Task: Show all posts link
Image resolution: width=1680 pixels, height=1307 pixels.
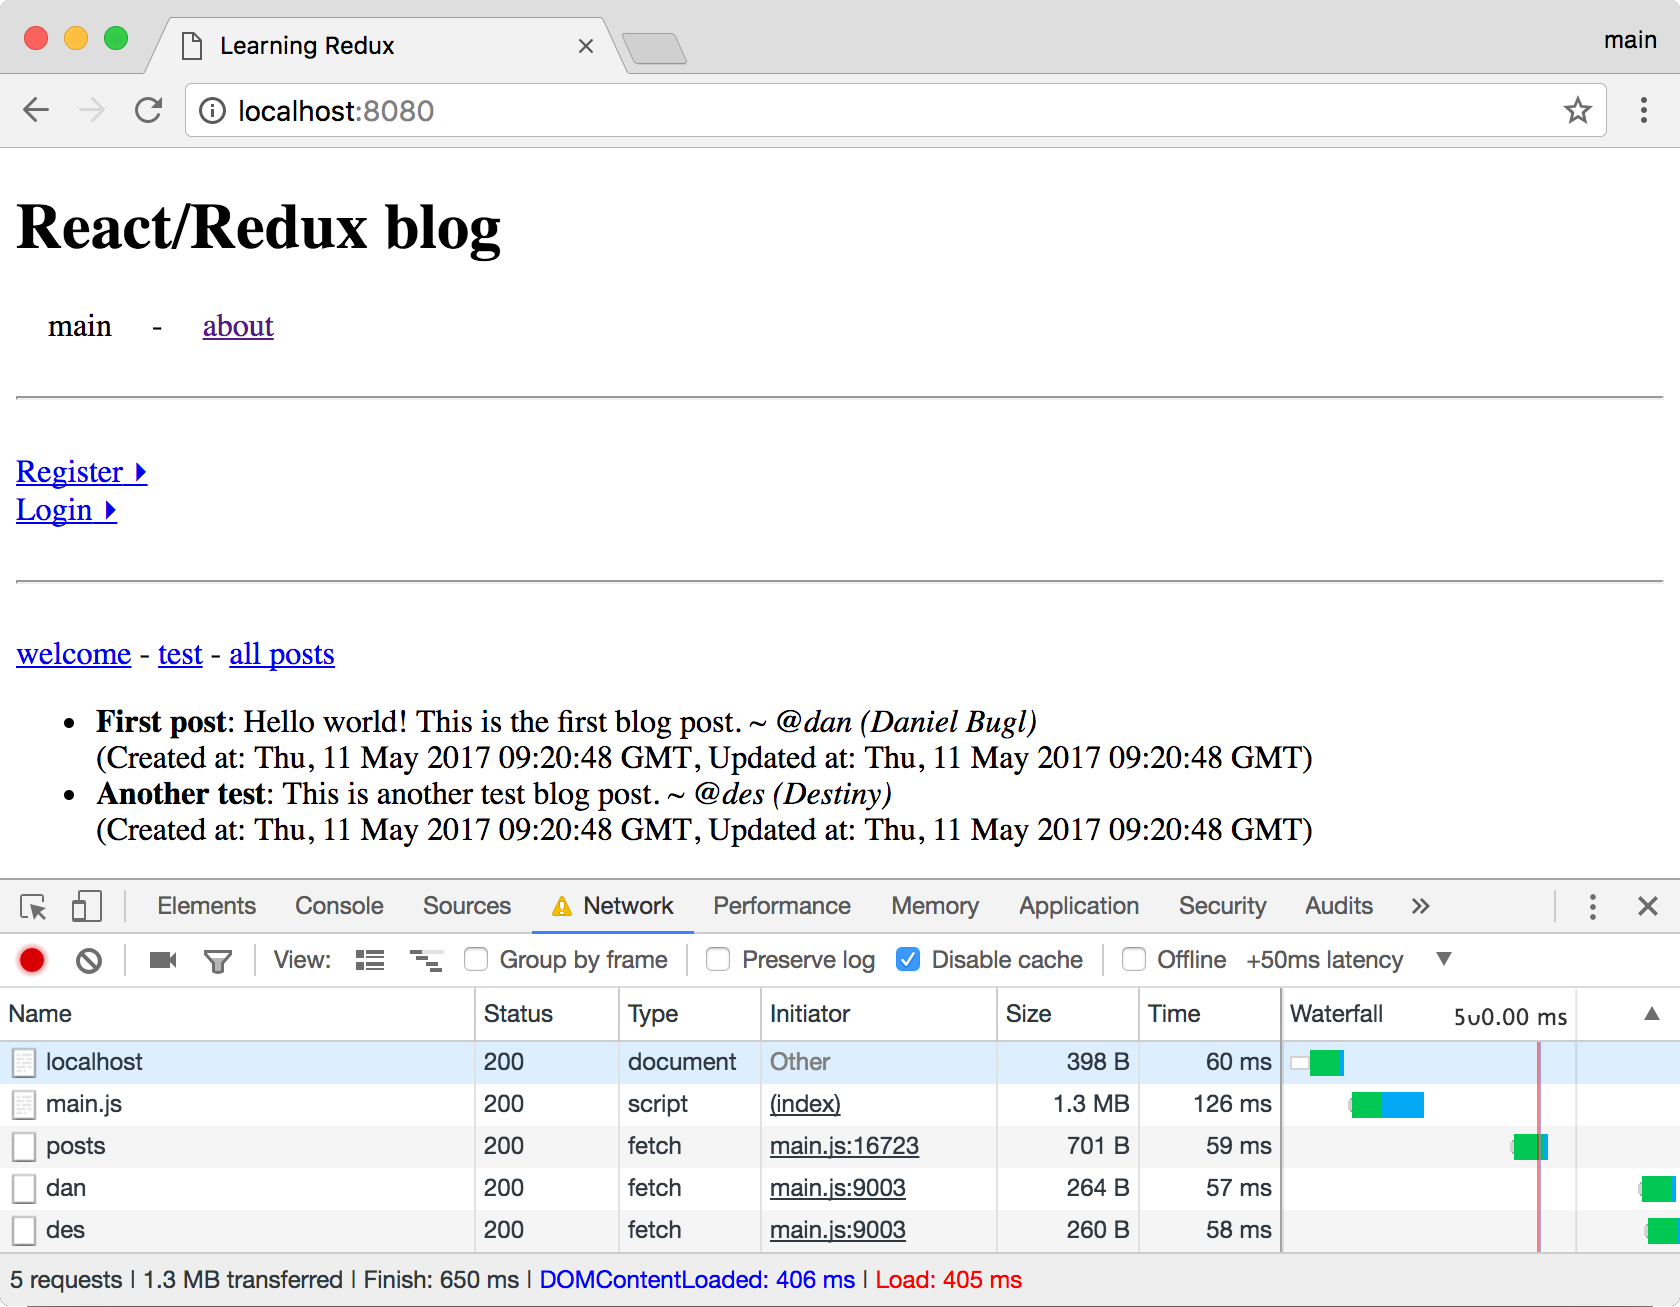Action: coord(282,654)
